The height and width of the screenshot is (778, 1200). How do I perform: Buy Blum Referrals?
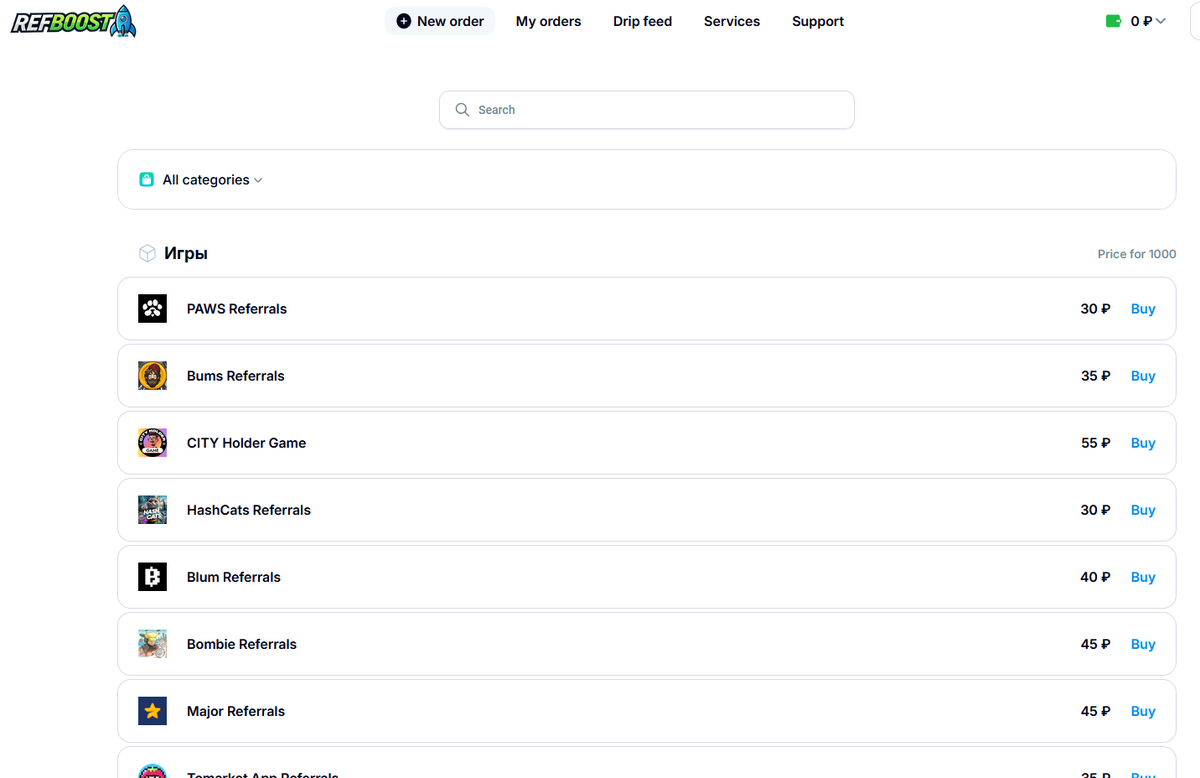pos(1143,577)
